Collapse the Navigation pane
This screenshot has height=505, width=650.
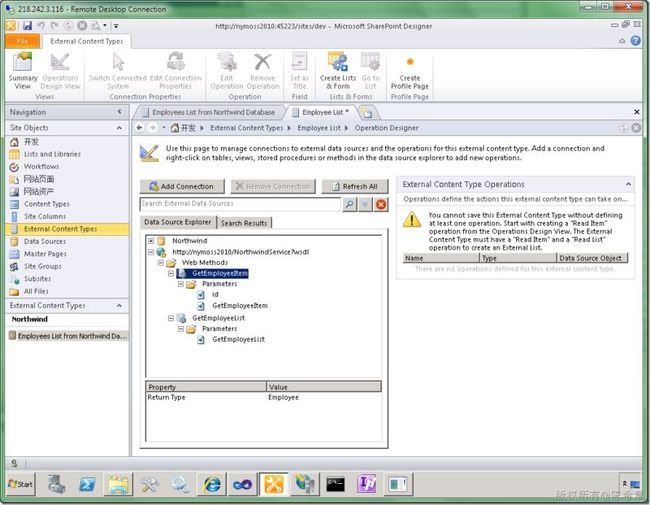(119, 112)
